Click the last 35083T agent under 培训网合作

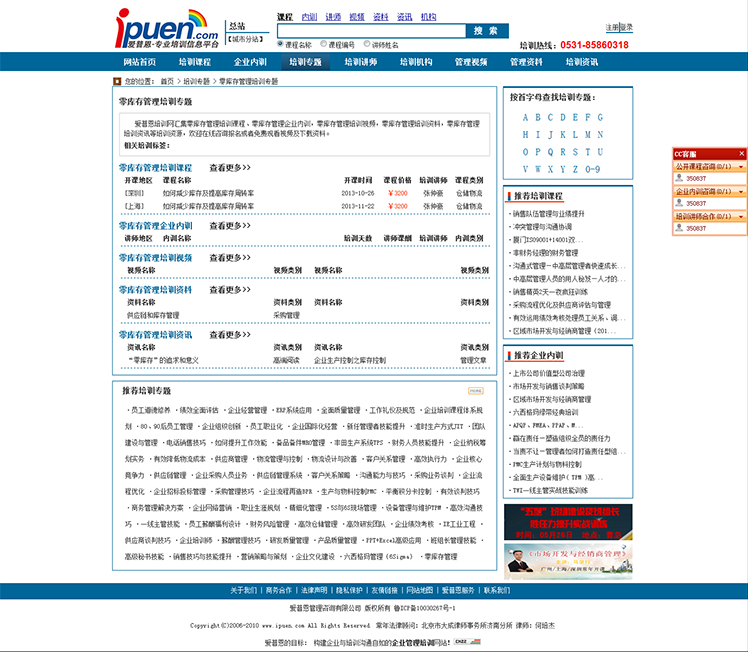click(x=695, y=228)
